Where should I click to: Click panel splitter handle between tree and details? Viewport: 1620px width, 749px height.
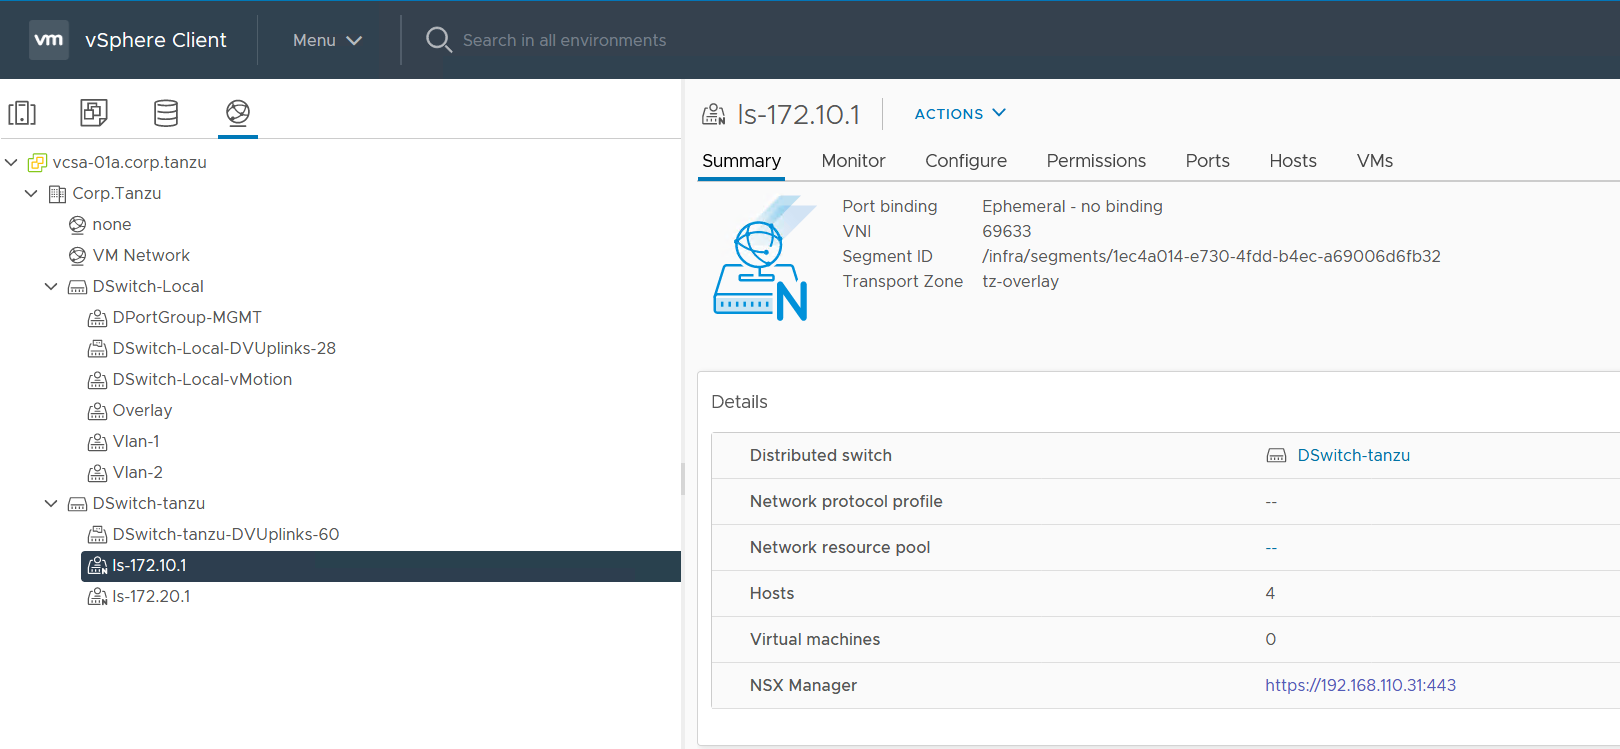pyautogui.click(x=683, y=478)
